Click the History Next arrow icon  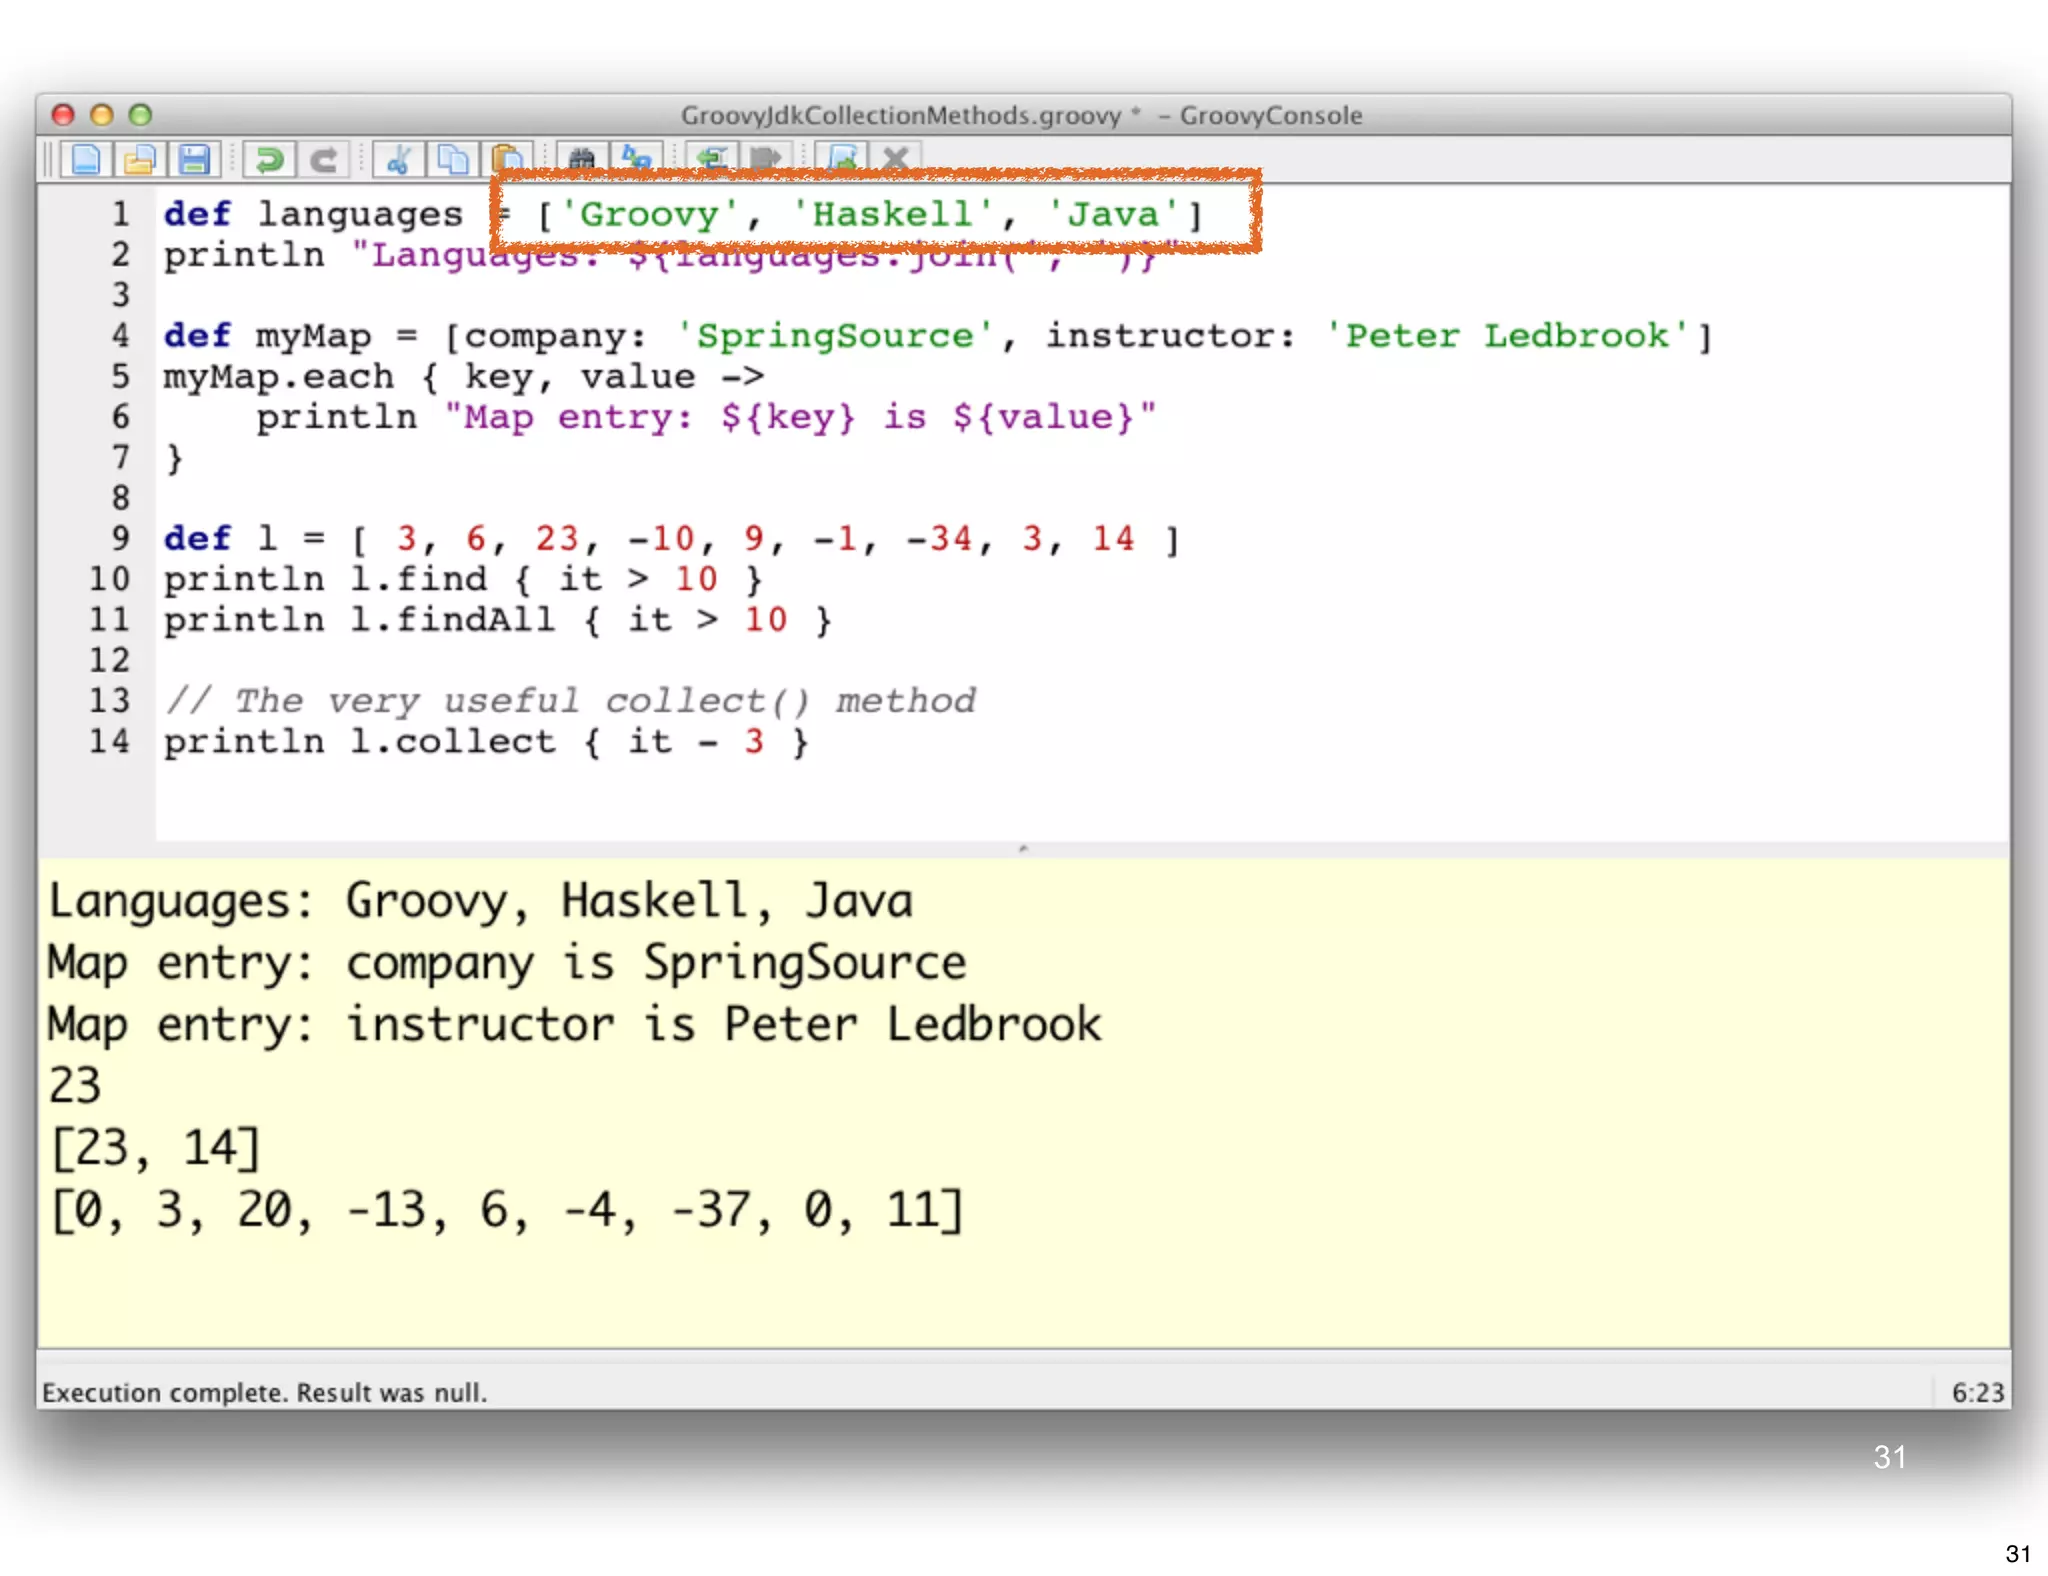click(765, 158)
